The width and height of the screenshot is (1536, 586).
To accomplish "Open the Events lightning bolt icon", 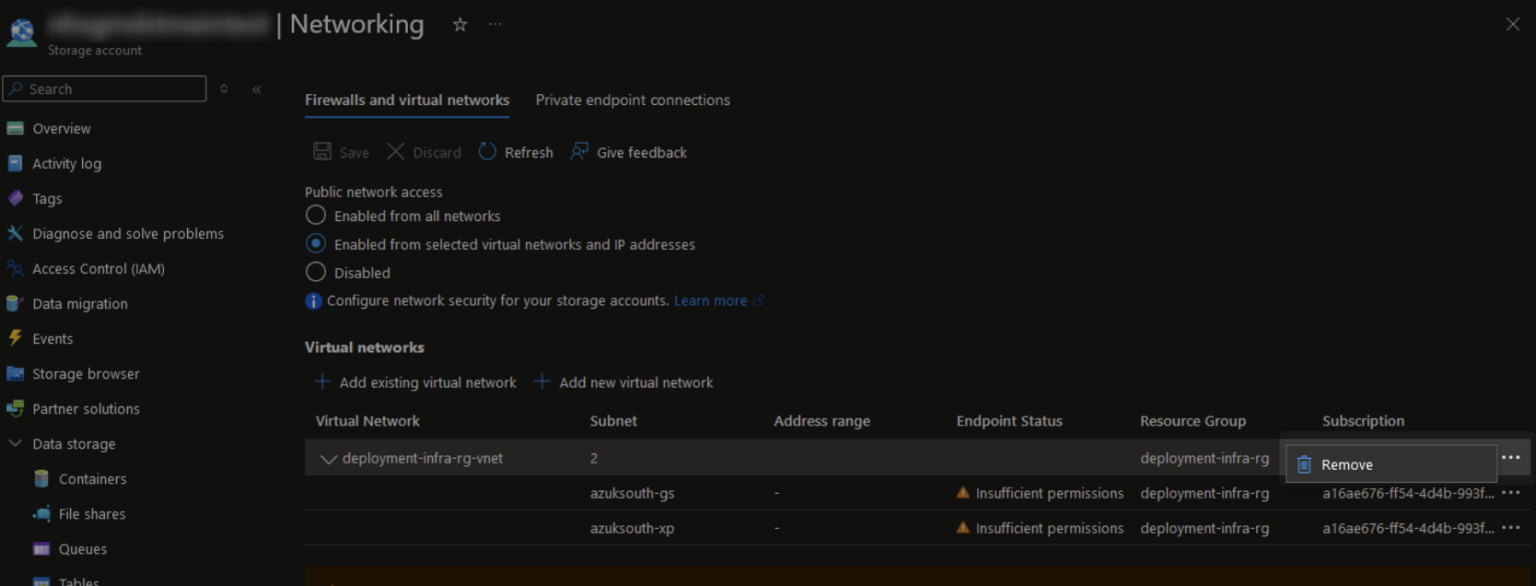I will click(x=17, y=338).
